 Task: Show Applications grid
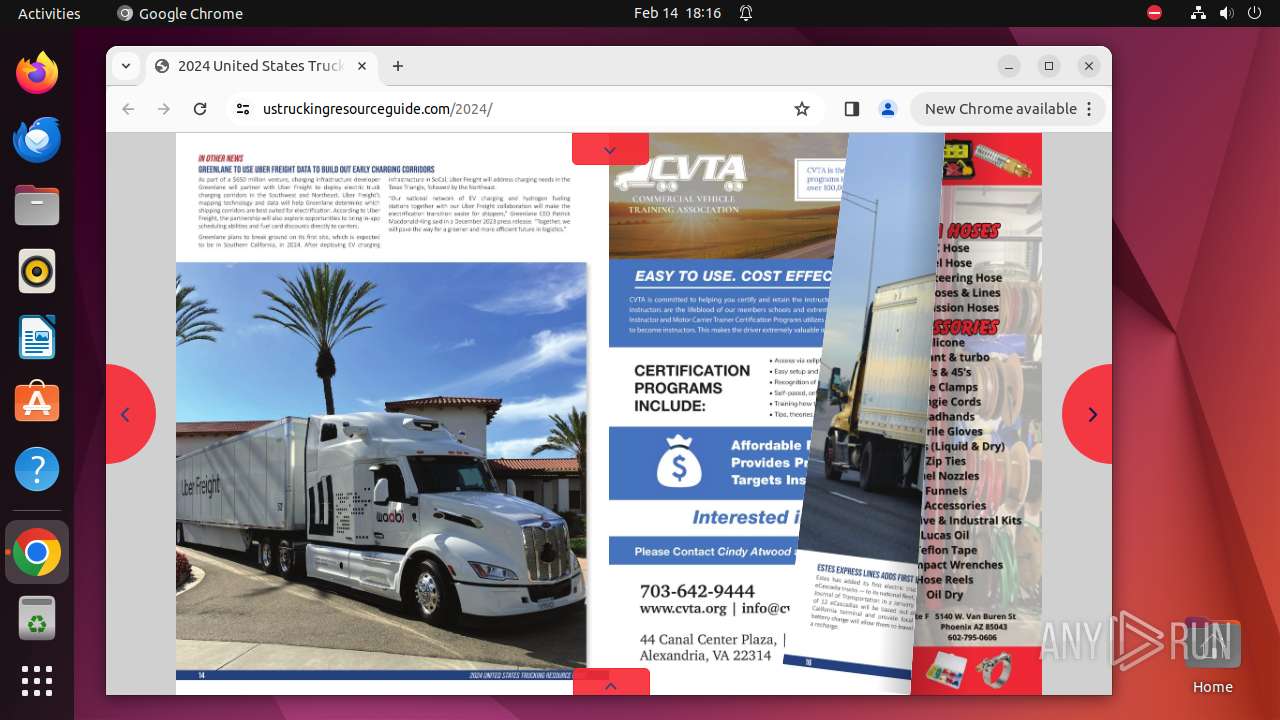(x=37, y=680)
